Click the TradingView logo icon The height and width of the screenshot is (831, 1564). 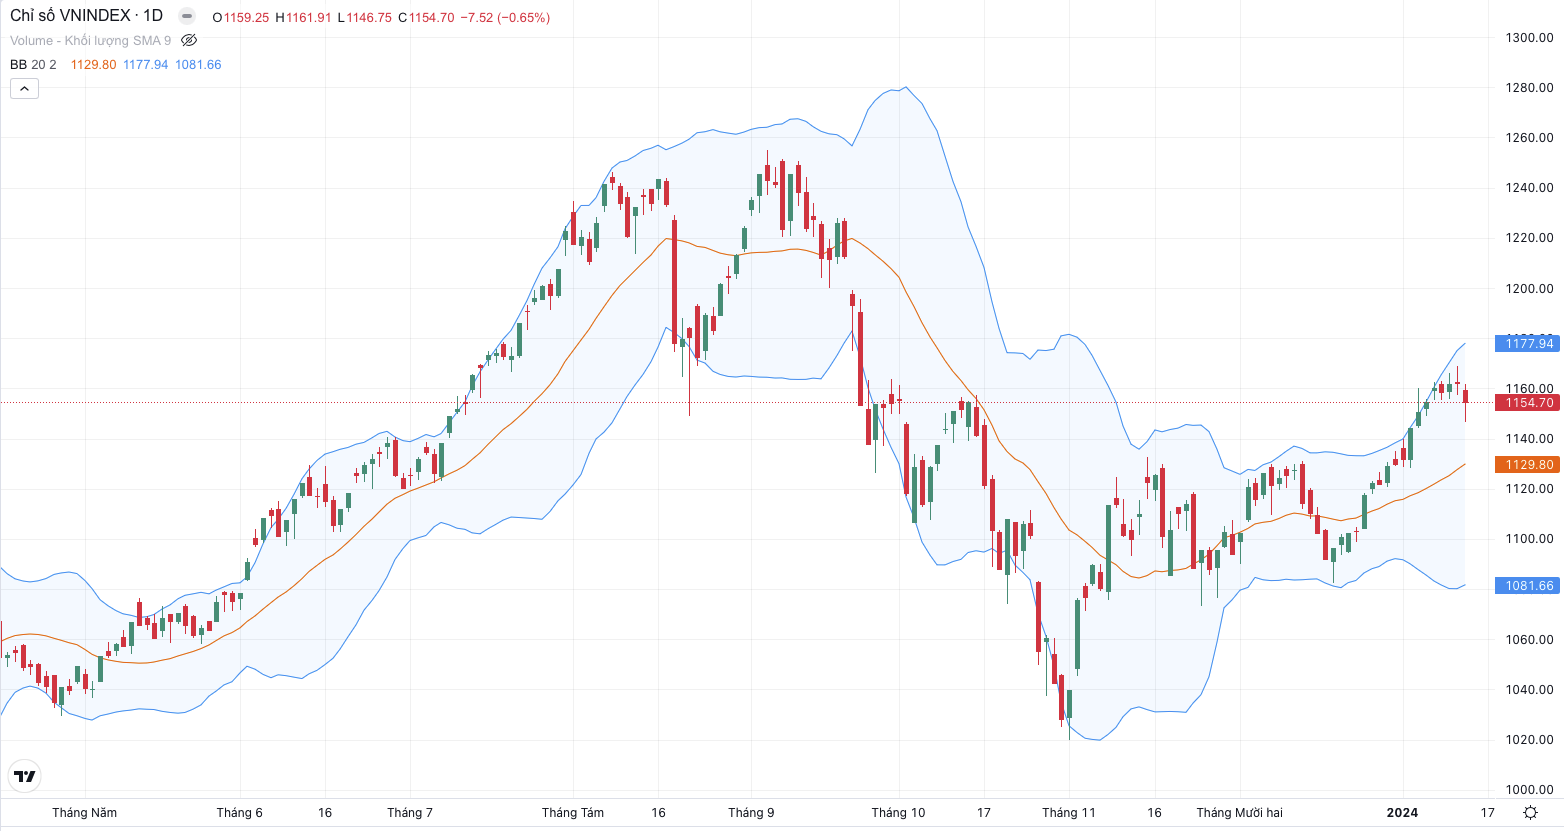click(x=24, y=776)
